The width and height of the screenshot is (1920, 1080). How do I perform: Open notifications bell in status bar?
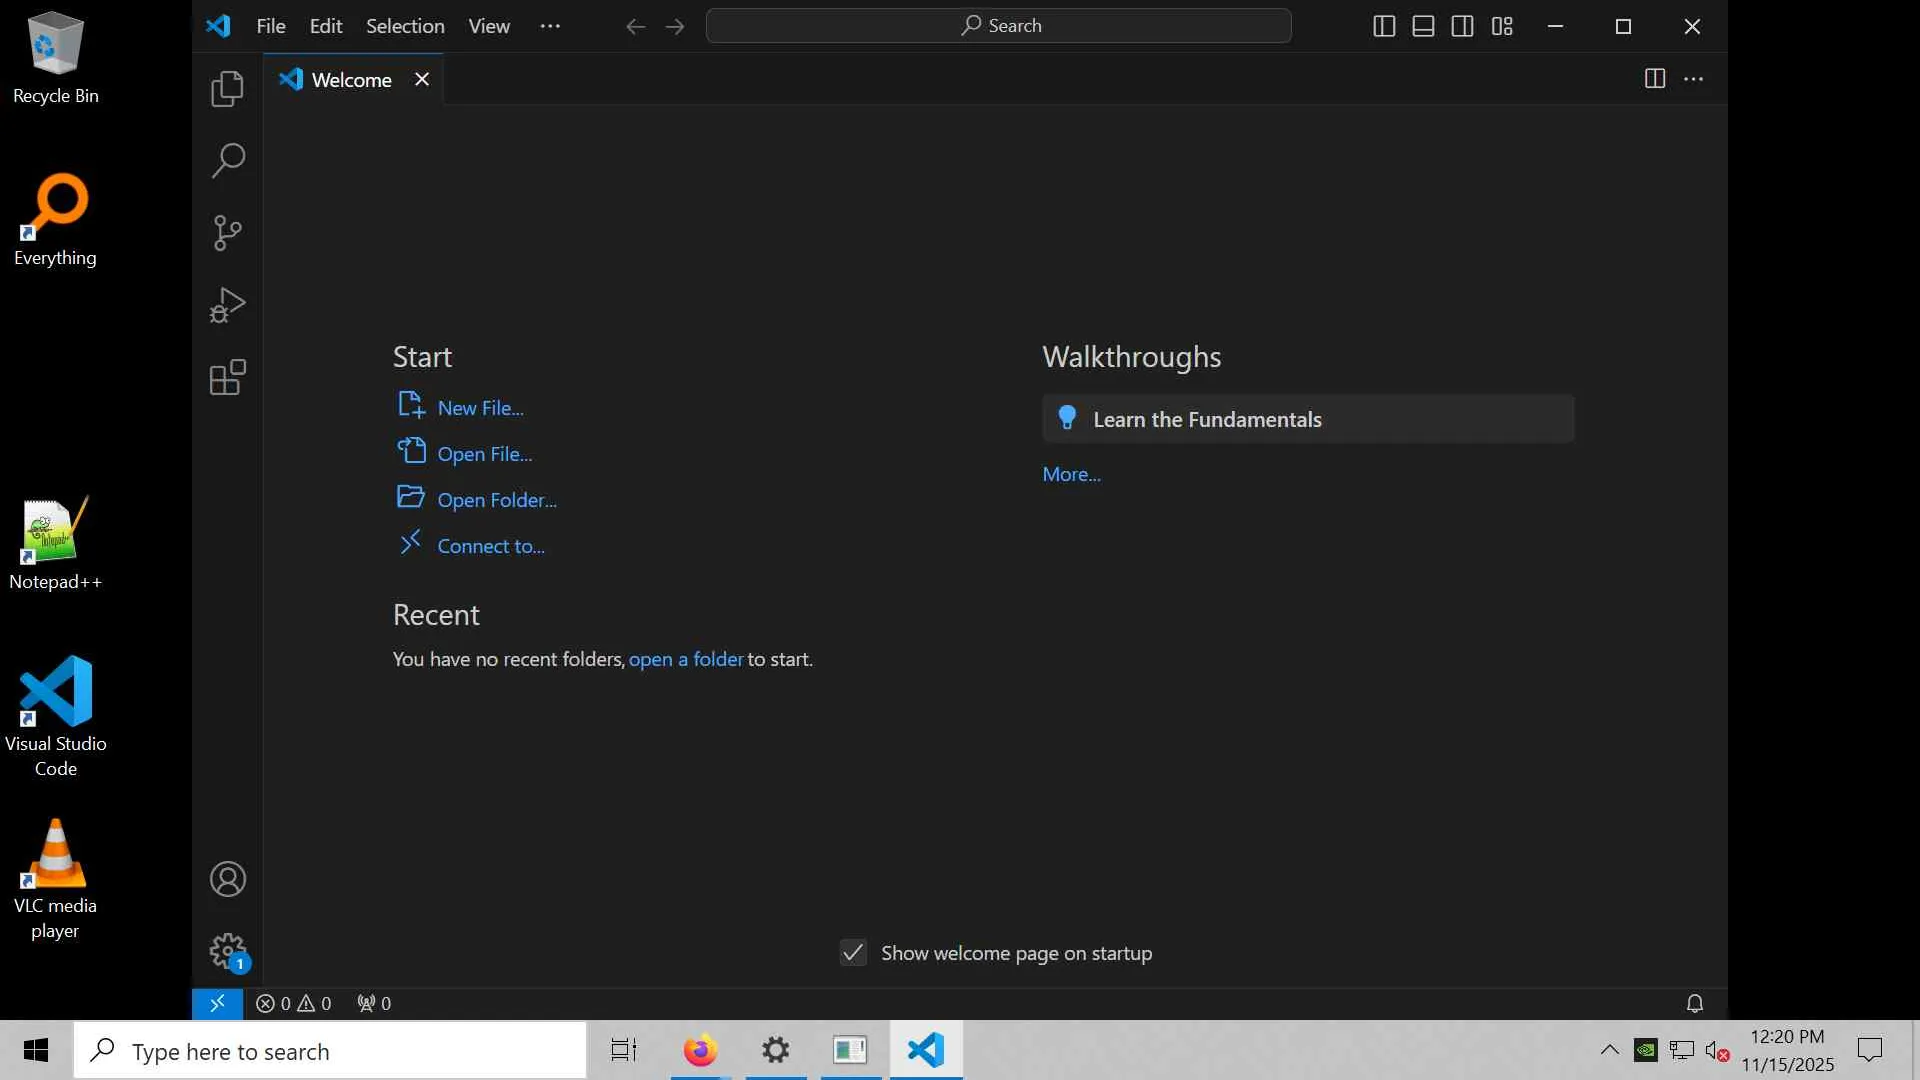pos(1694,1003)
